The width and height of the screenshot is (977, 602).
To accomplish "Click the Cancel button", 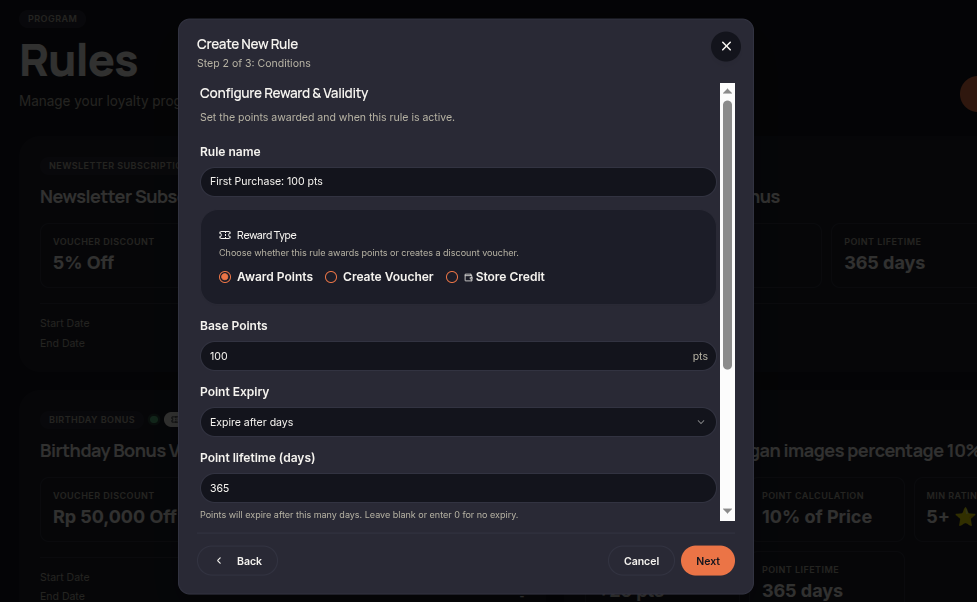I will [x=641, y=561].
